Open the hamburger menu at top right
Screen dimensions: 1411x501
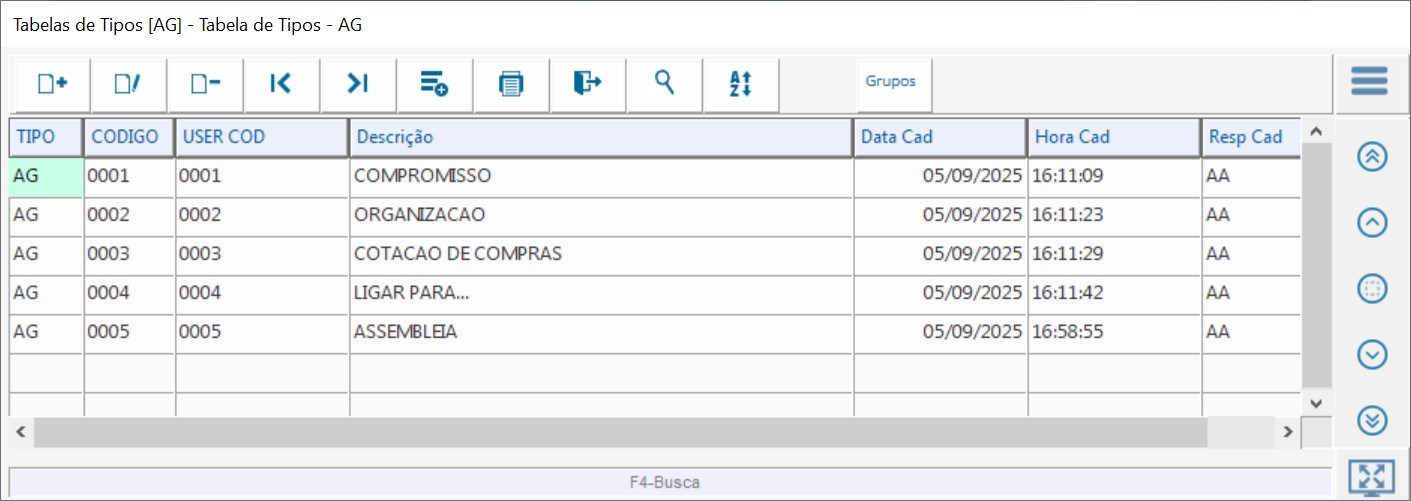pos(1369,81)
